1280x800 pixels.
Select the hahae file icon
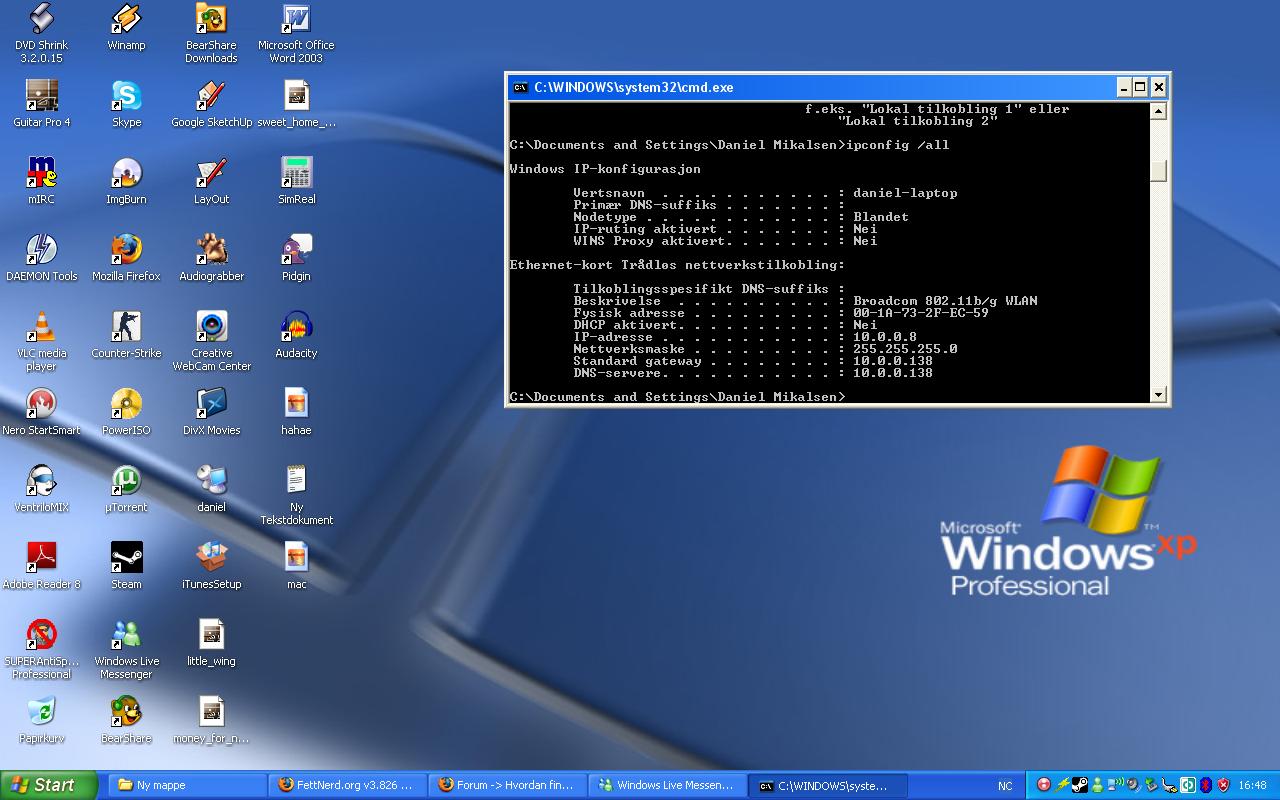296,412
